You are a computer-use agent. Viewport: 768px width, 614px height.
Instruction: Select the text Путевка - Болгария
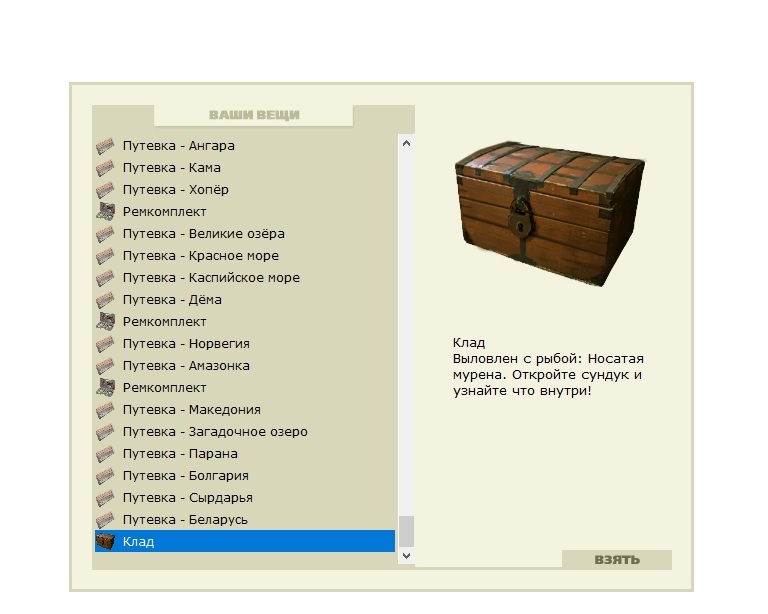click(186, 476)
